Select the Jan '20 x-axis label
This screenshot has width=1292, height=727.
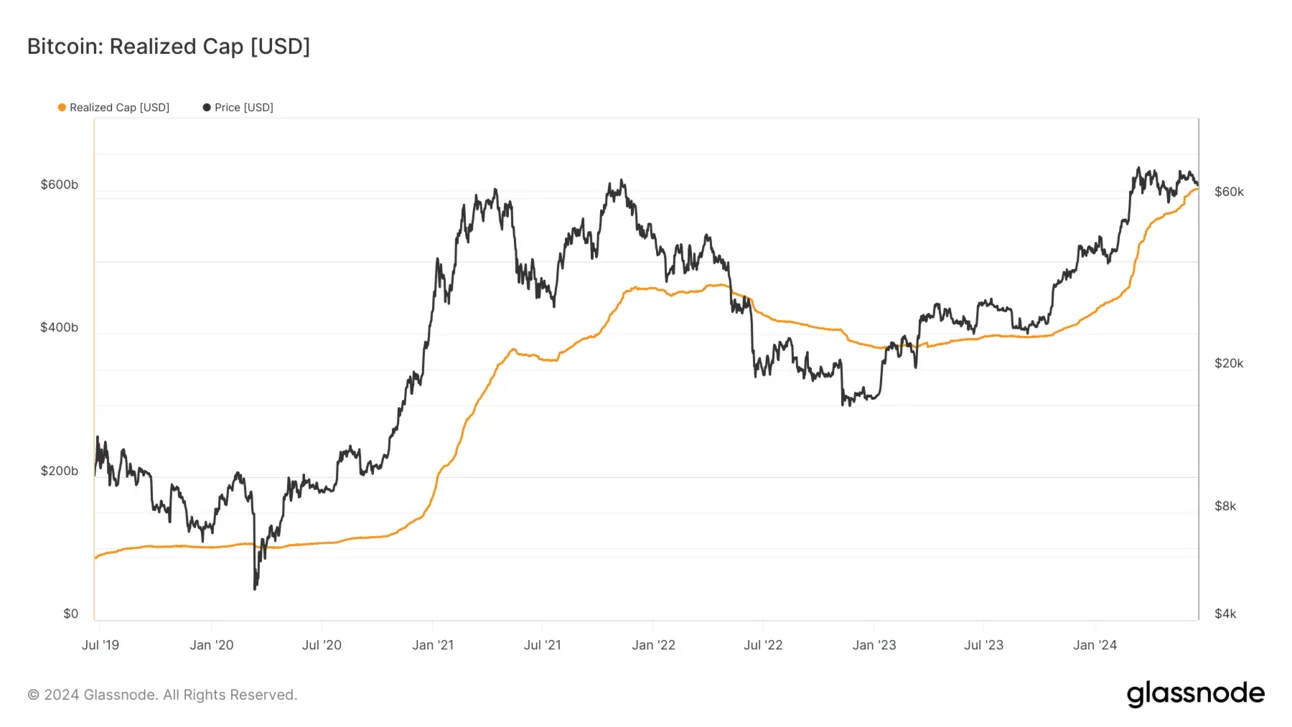pos(211,645)
